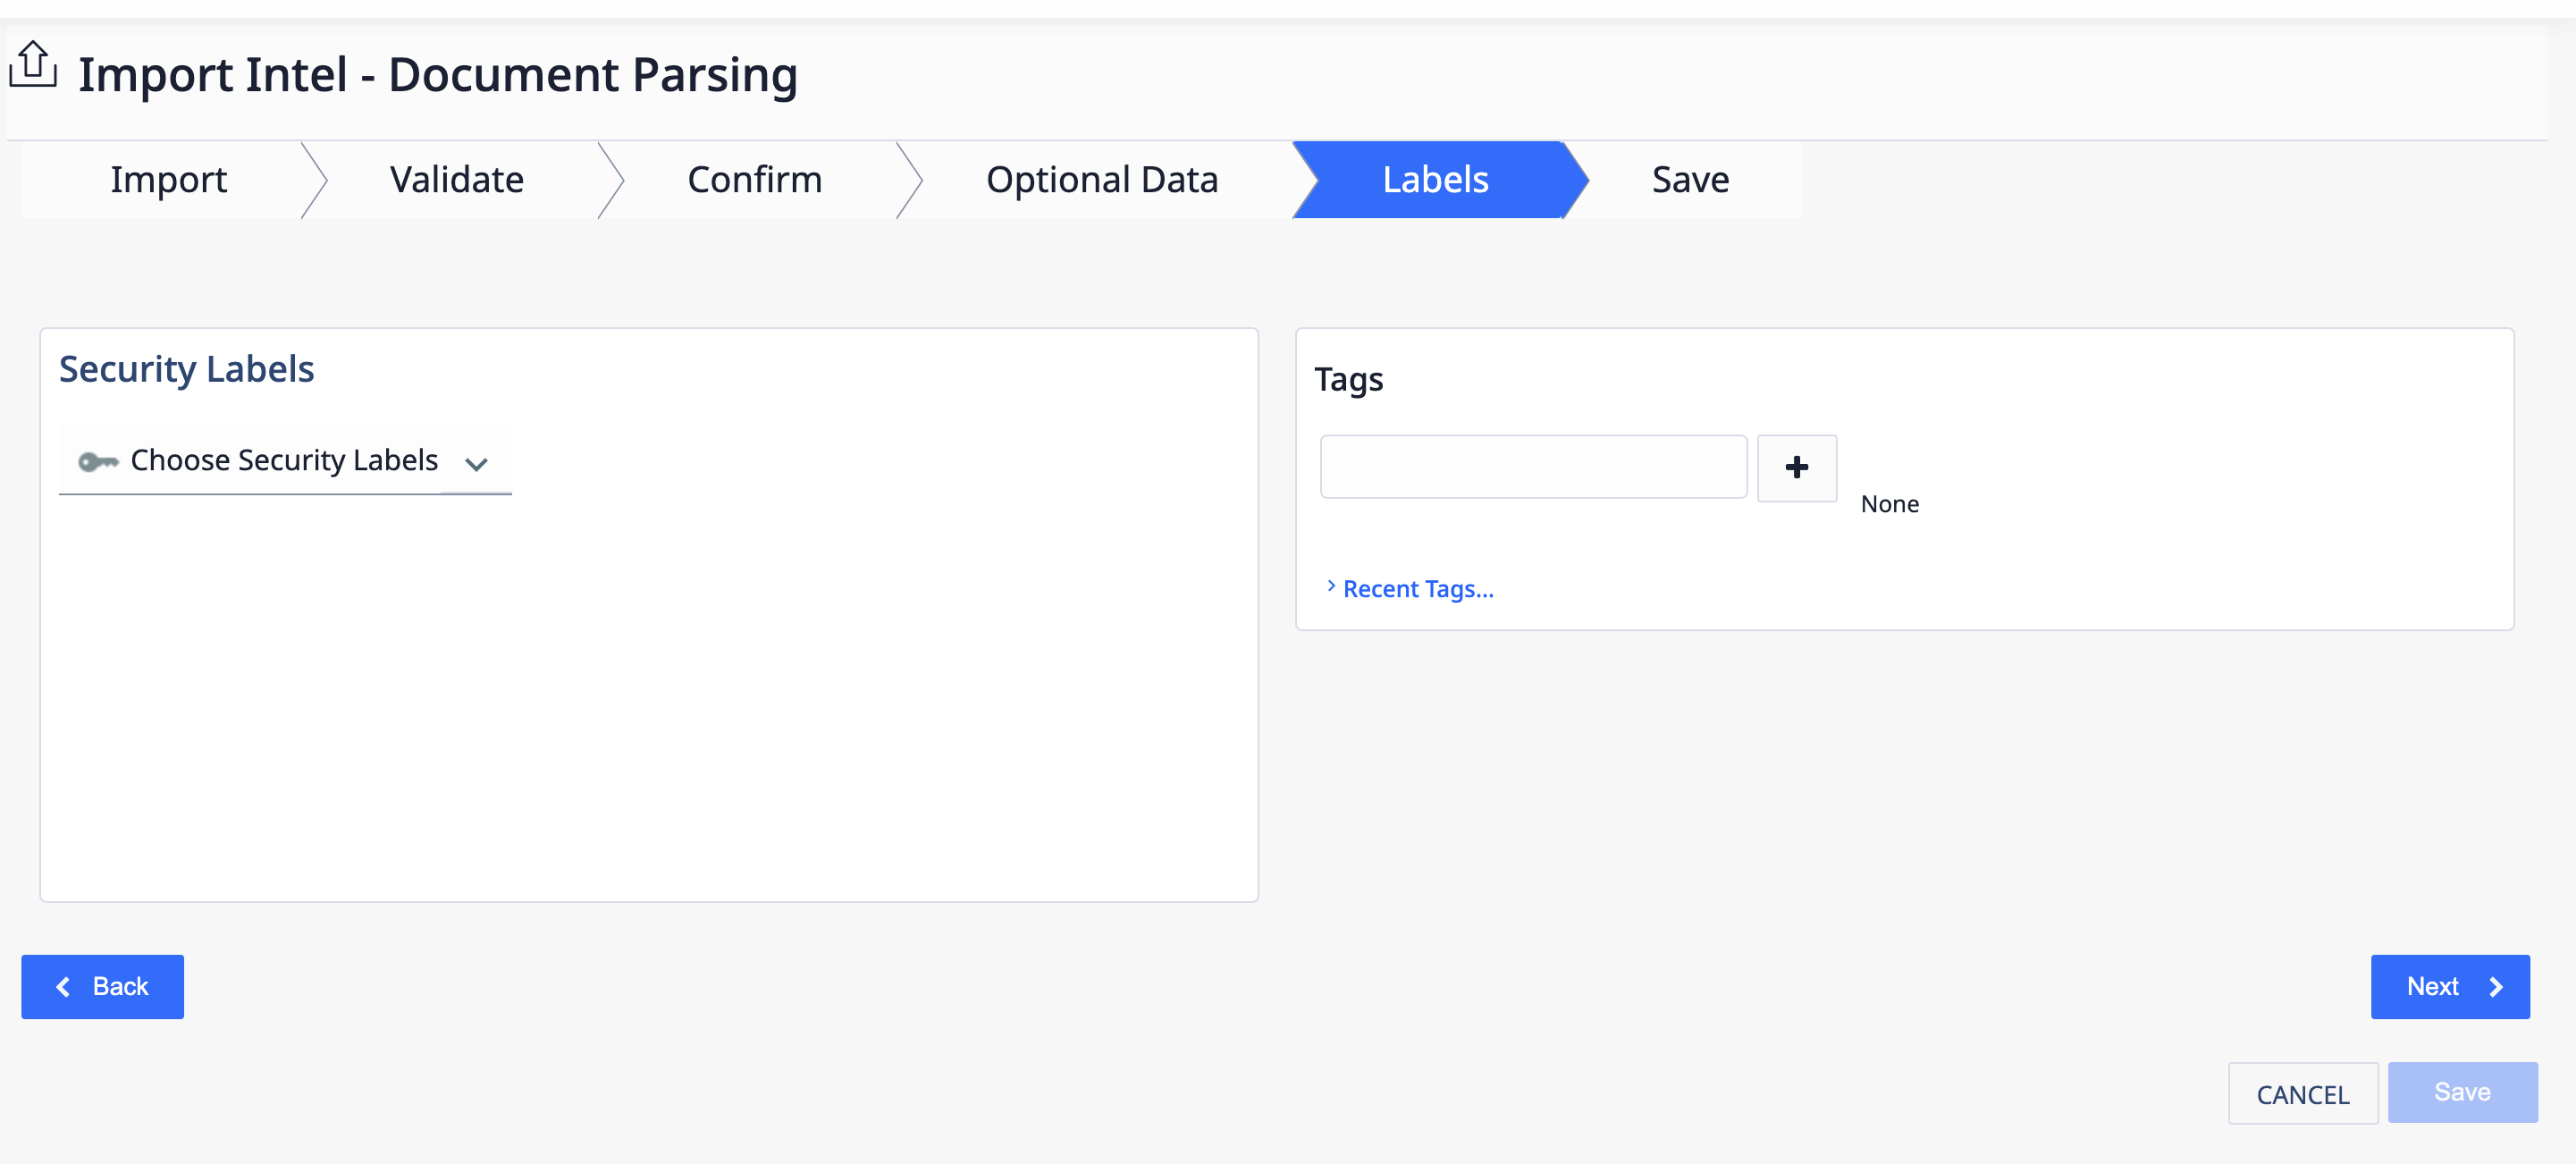This screenshot has height=1164, width=2576.
Task: Select the Labels step
Action: tap(1435, 180)
